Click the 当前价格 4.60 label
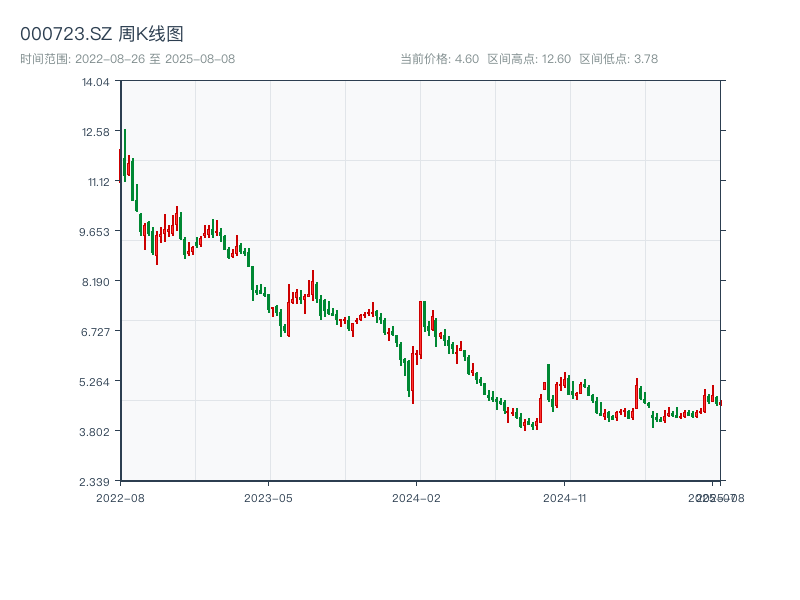The image size is (800, 600). click(x=440, y=59)
